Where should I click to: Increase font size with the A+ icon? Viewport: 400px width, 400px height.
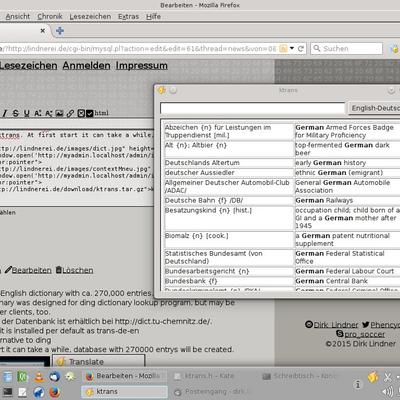[x=38, y=113]
